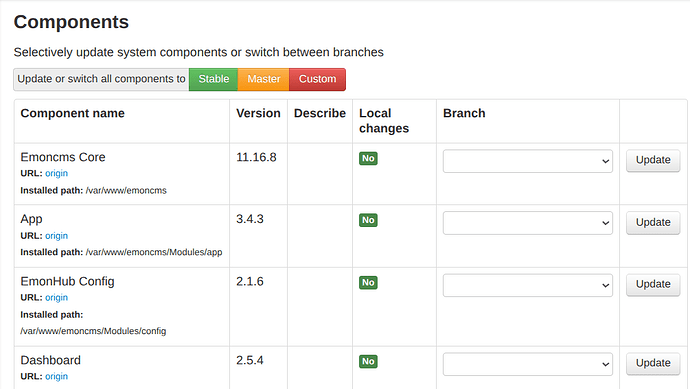Open origin URL link for EmonHub Config
Viewport: 690px width, 389px height.
tap(56, 297)
